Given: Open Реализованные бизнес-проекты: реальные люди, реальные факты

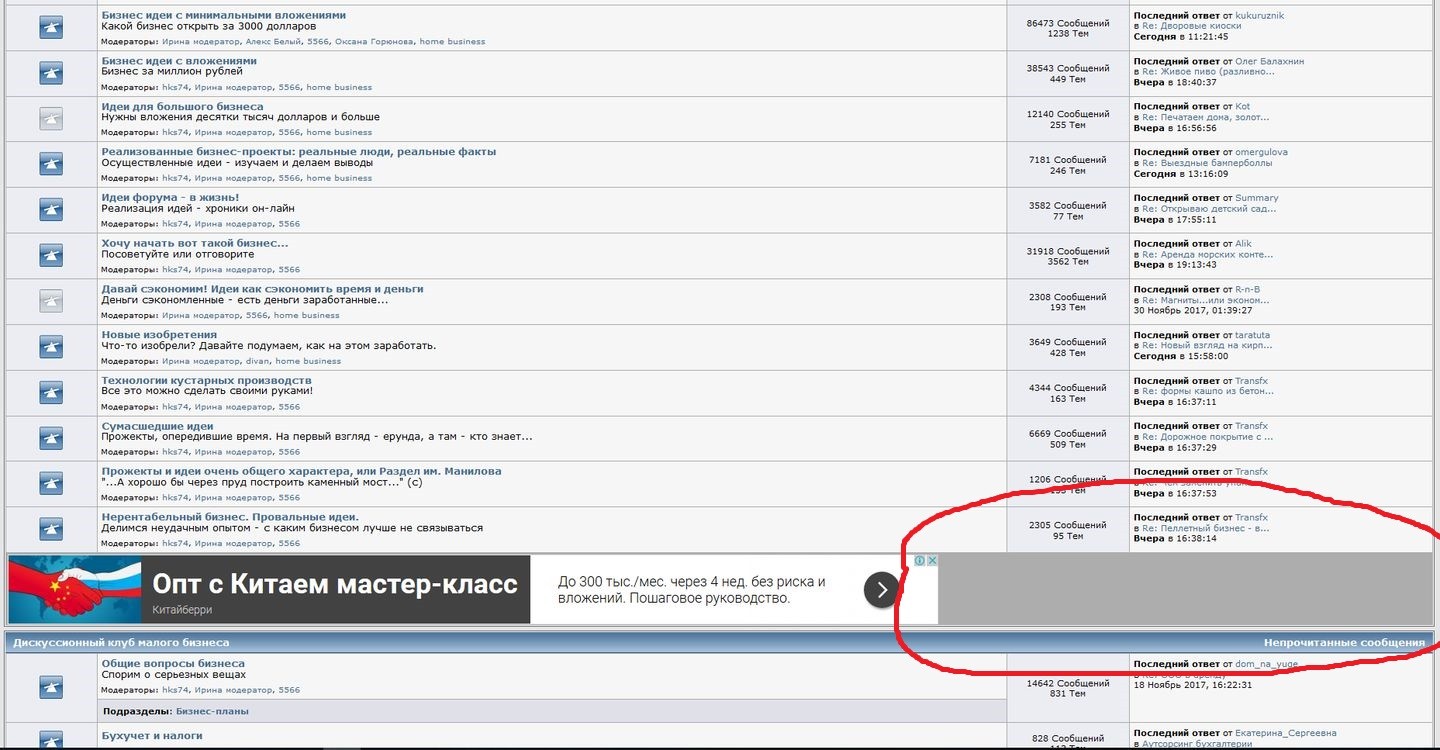Looking at the screenshot, I should point(298,152).
